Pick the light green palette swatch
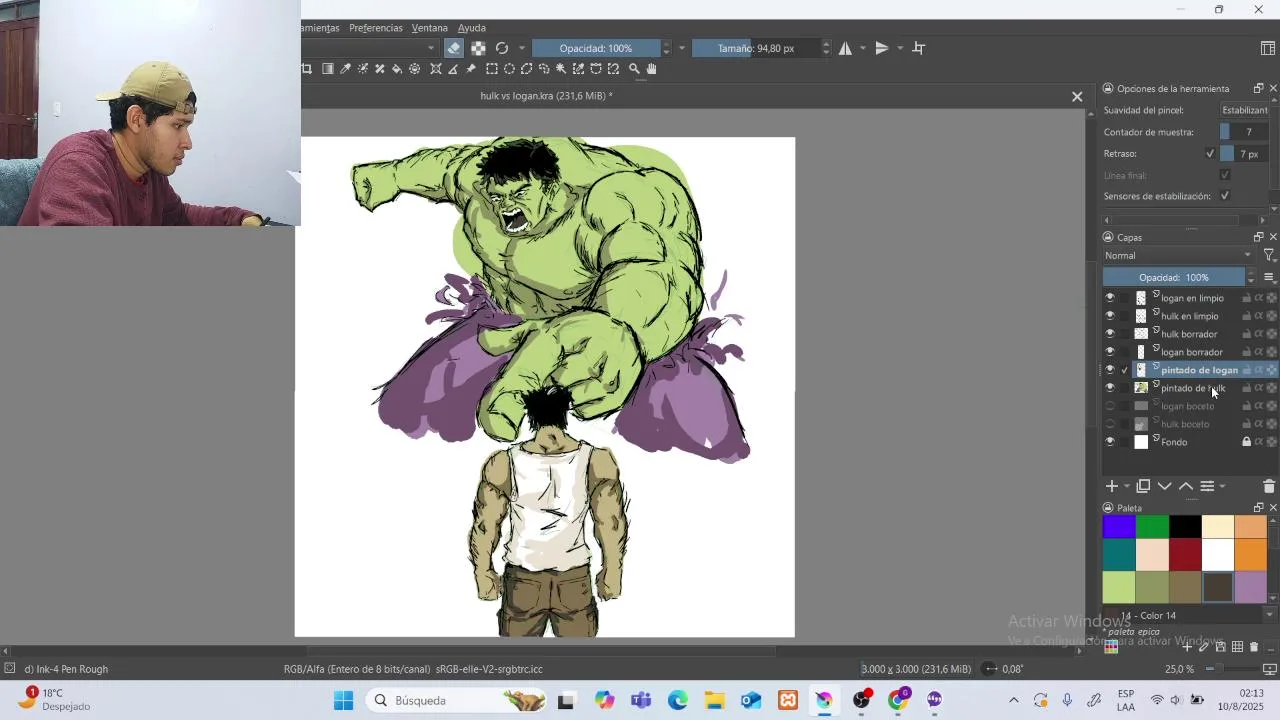This screenshot has height=720, width=1280. point(1119,587)
